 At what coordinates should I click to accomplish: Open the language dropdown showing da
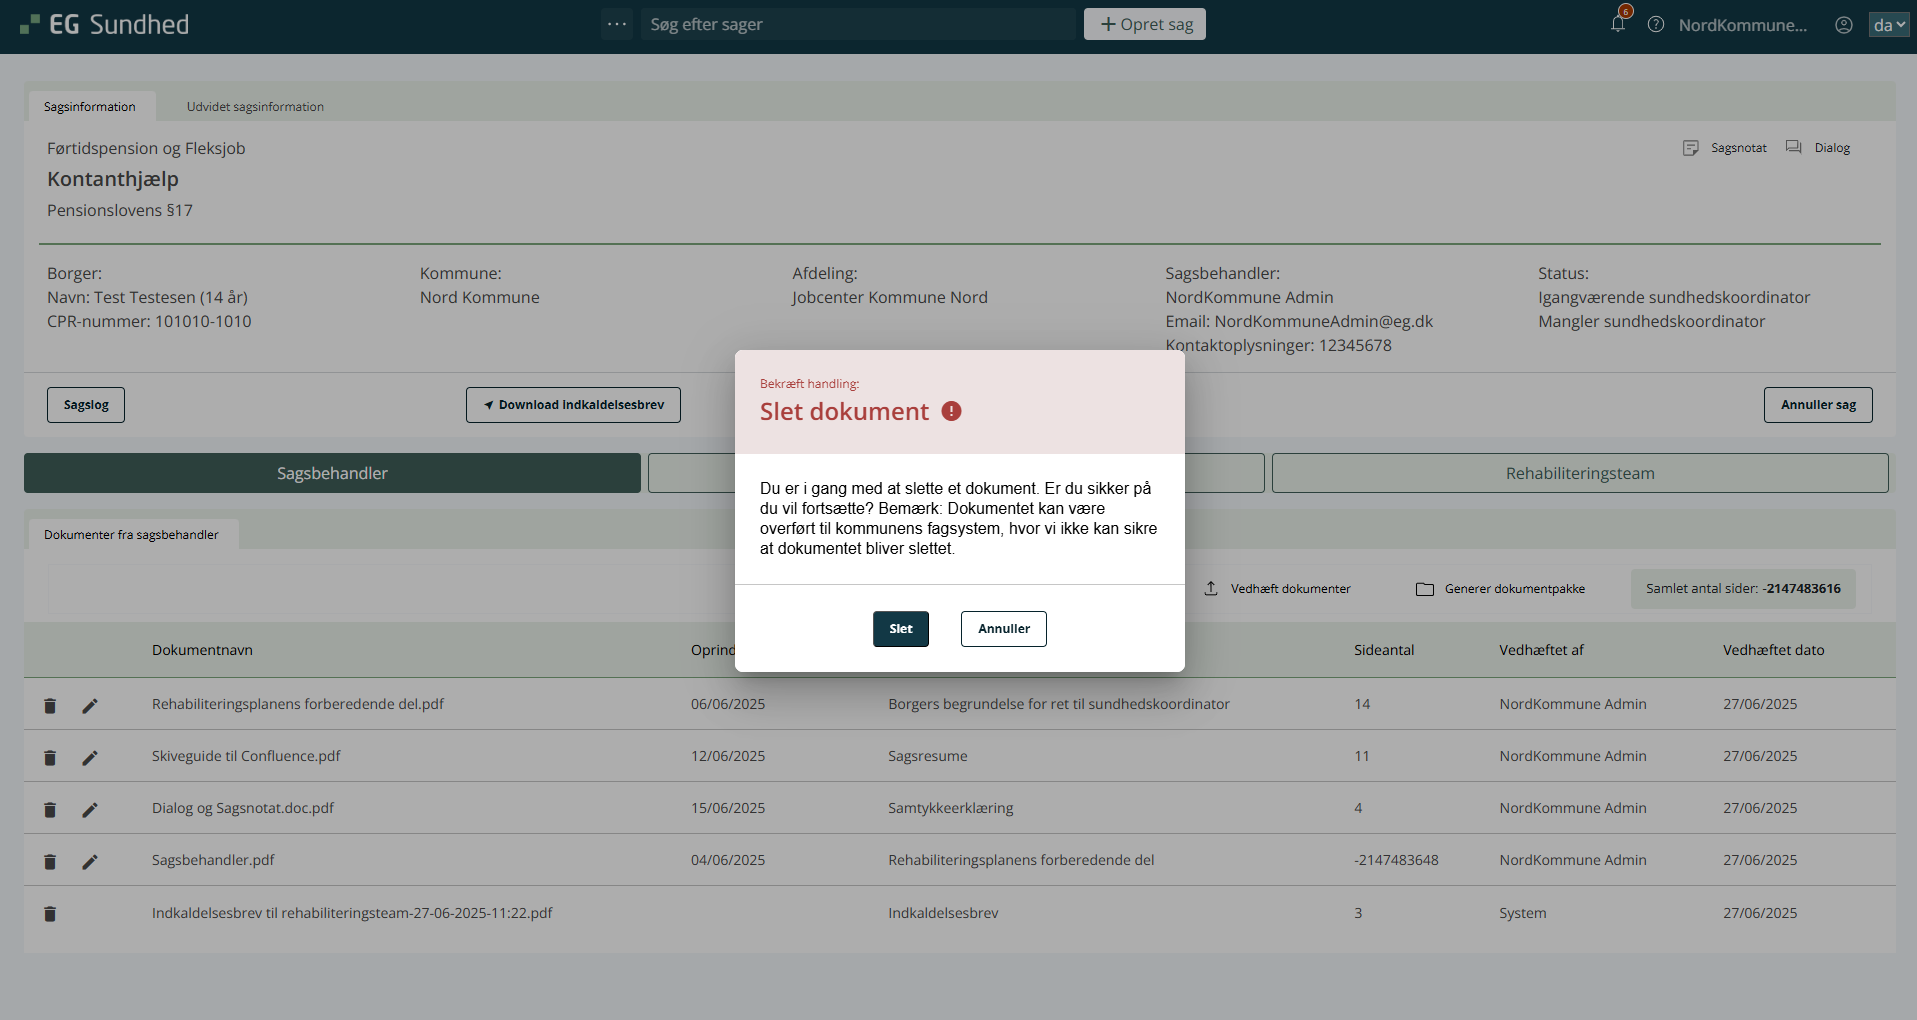(x=1888, y=25)
